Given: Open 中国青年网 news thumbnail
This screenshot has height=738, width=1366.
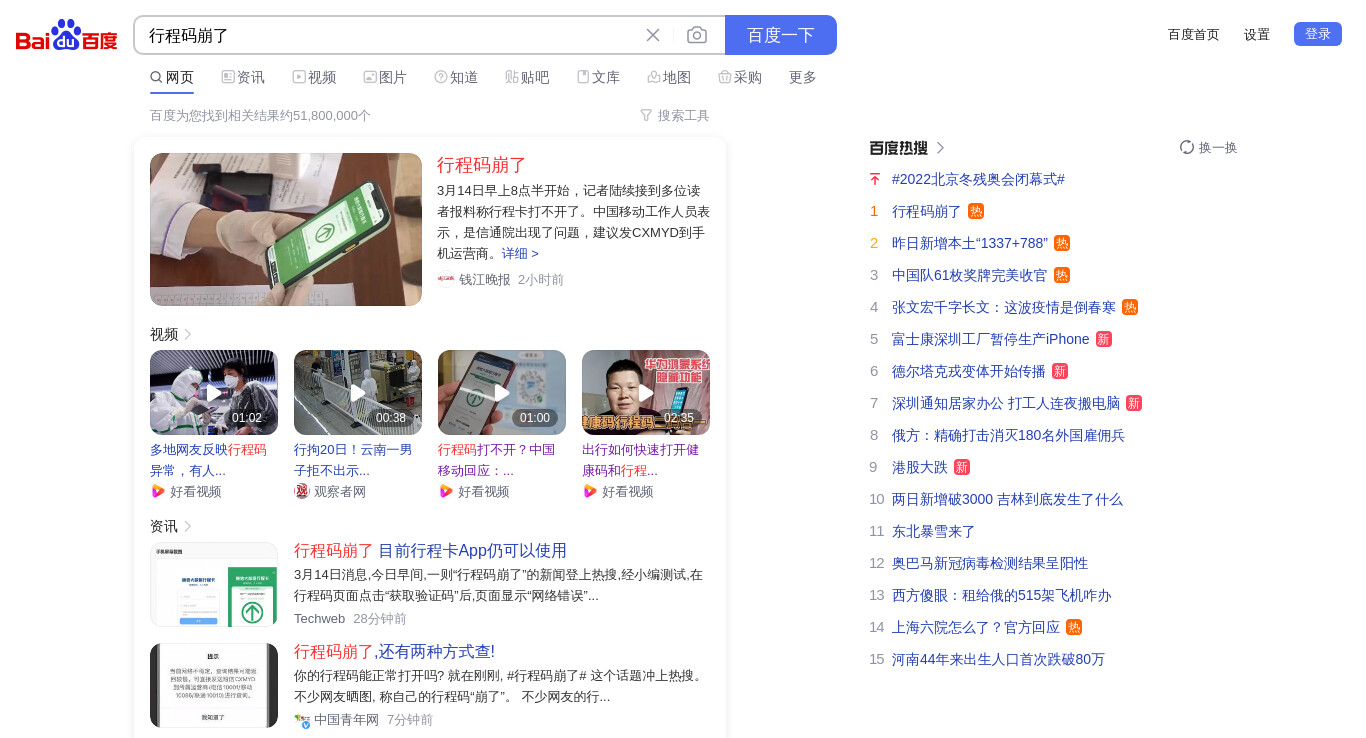Looking at the screenshot, I should (x=214, y=686).
